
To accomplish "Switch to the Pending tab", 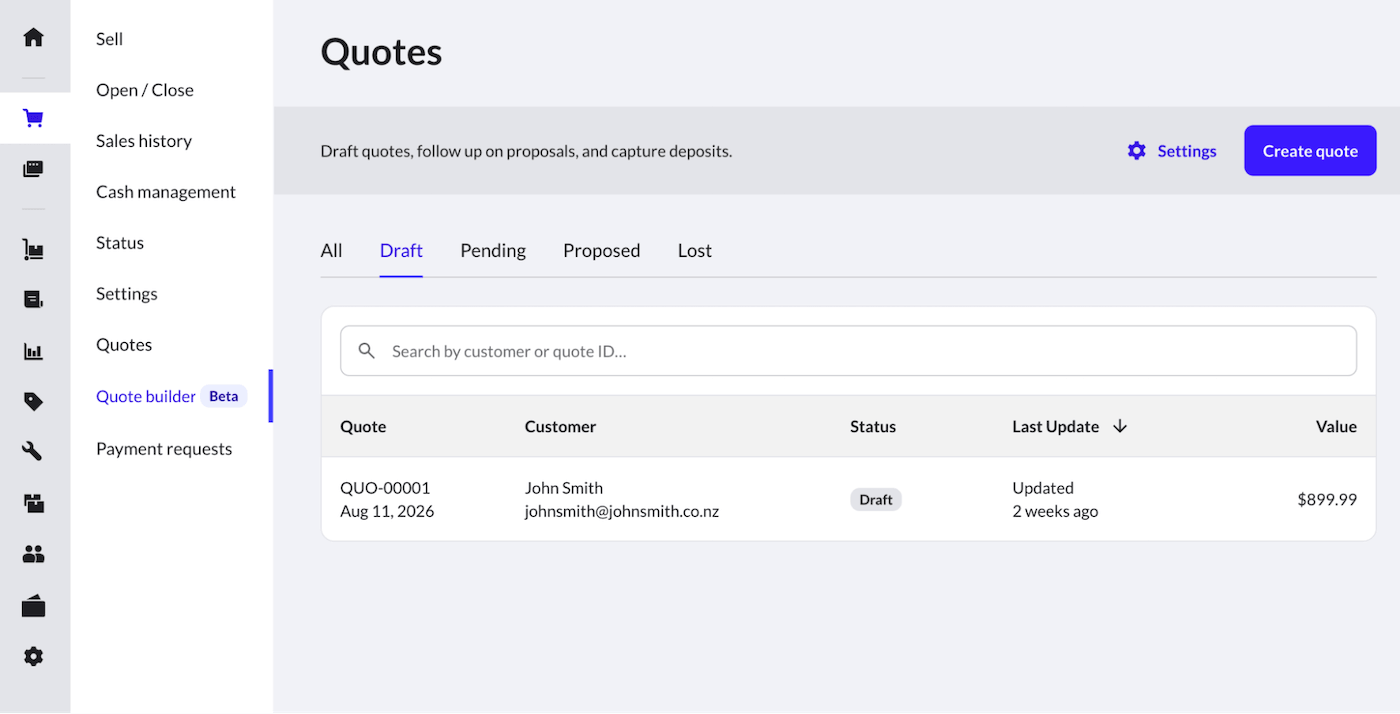I will pos(493,251).
